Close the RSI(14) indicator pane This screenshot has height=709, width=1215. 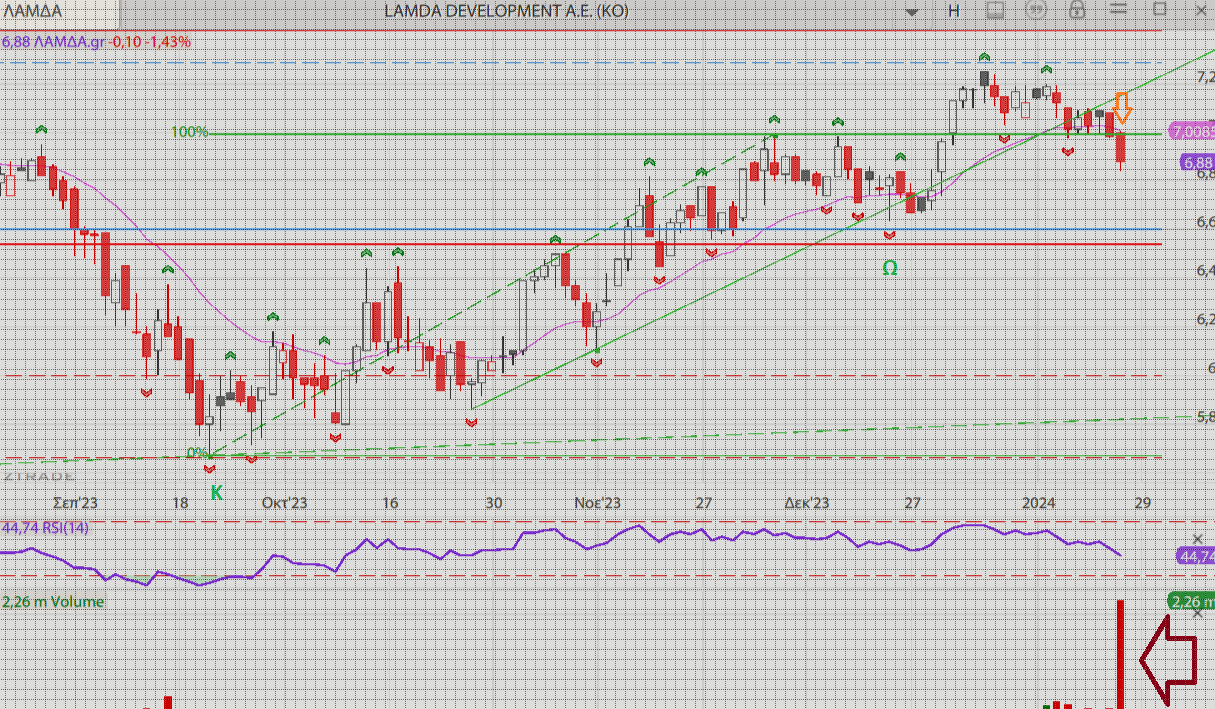1199,539
